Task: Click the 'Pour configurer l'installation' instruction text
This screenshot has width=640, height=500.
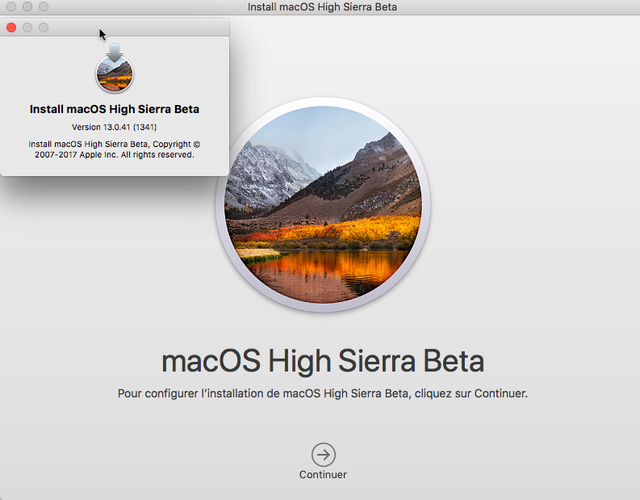Action: [x=322, y=393]
